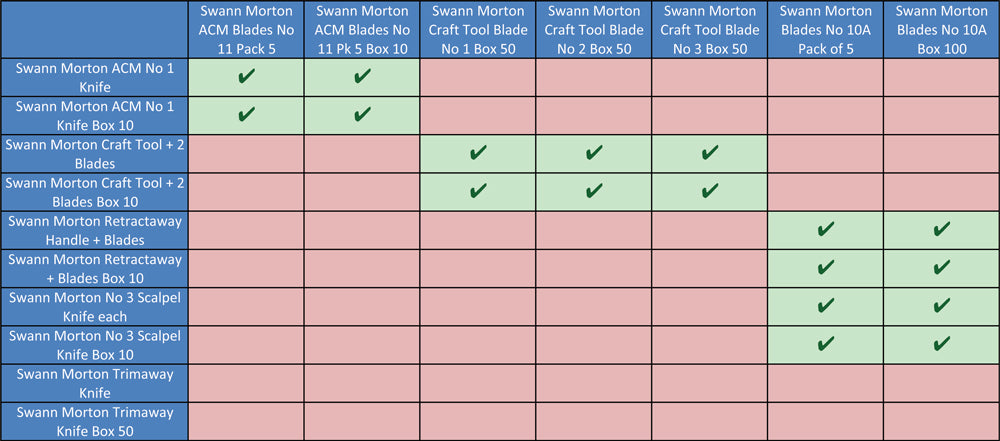Select column header ACM Blades No 11 Pack 5
This screenshot has height=441, width=1000.
pos(246,29)
